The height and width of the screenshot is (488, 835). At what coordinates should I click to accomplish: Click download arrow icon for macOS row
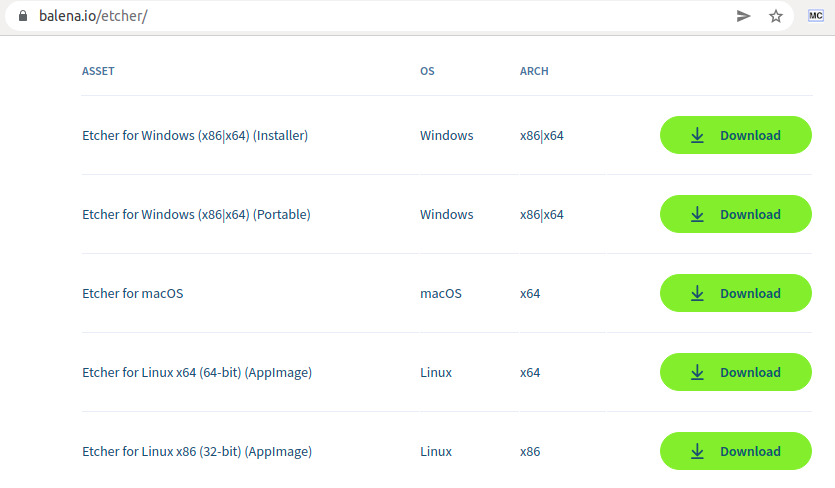point(697,293)
